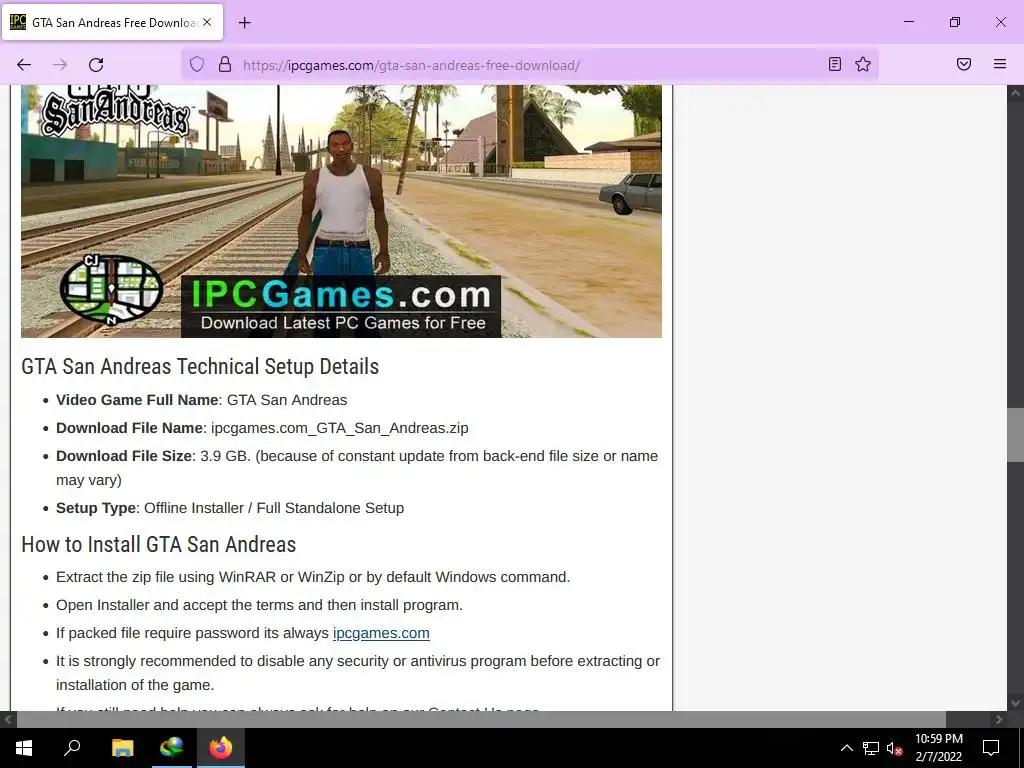Click the 'Video Game Full Name' label
The image size is (1024, 768).
pos(137,400)
